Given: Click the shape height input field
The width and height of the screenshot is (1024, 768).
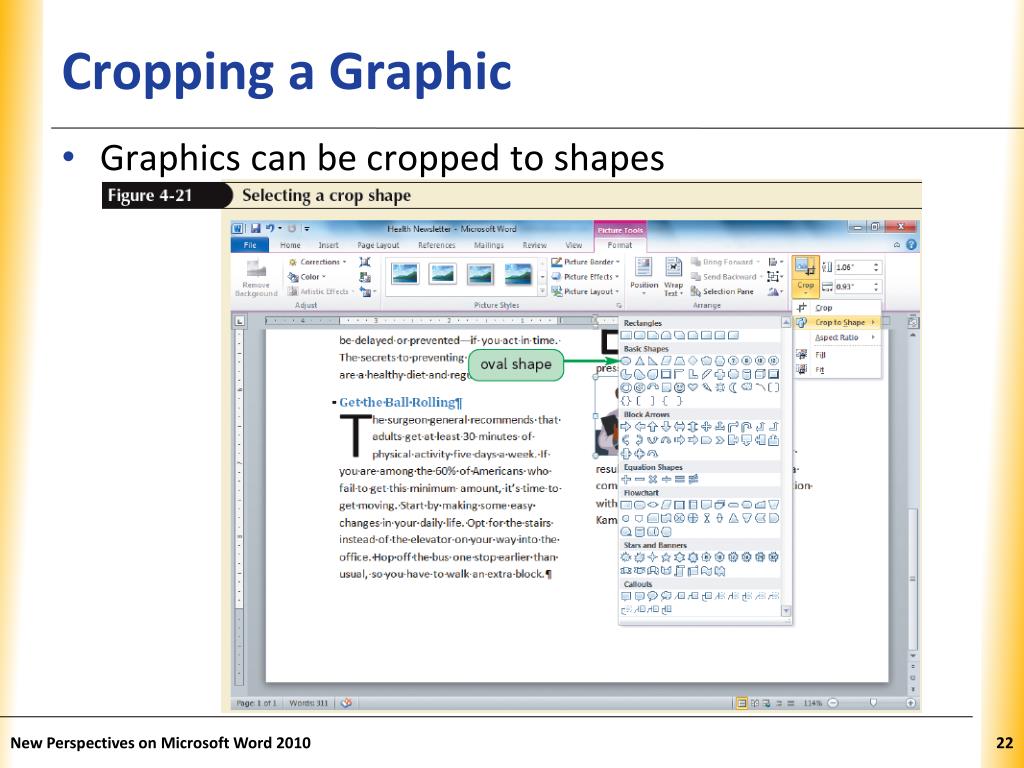Looking at the screenshot, I should pos(858,267).
